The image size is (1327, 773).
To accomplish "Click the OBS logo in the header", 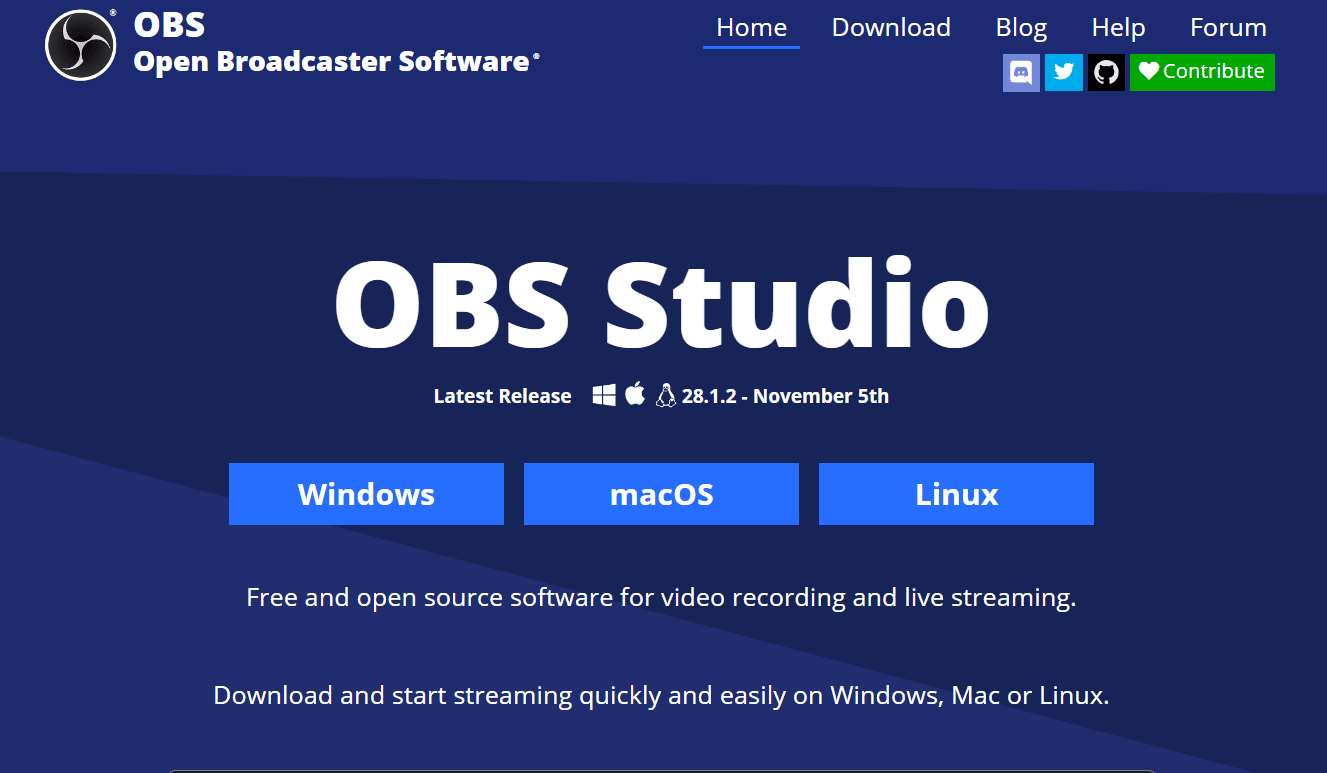I will pos(80,44).
